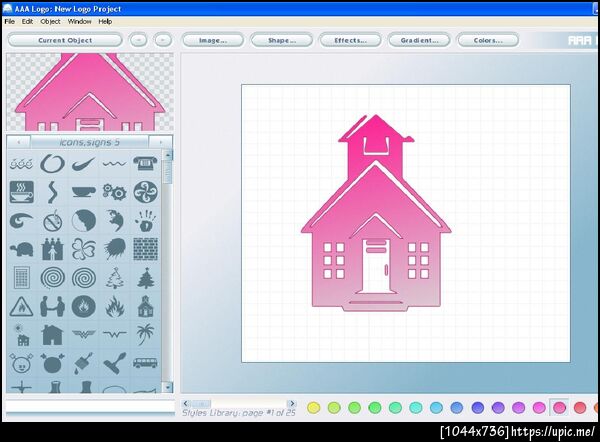The width and height of the screenshot is (600, 442).
Task: Apply the sky blue style swatch
Action: (436, 408)
